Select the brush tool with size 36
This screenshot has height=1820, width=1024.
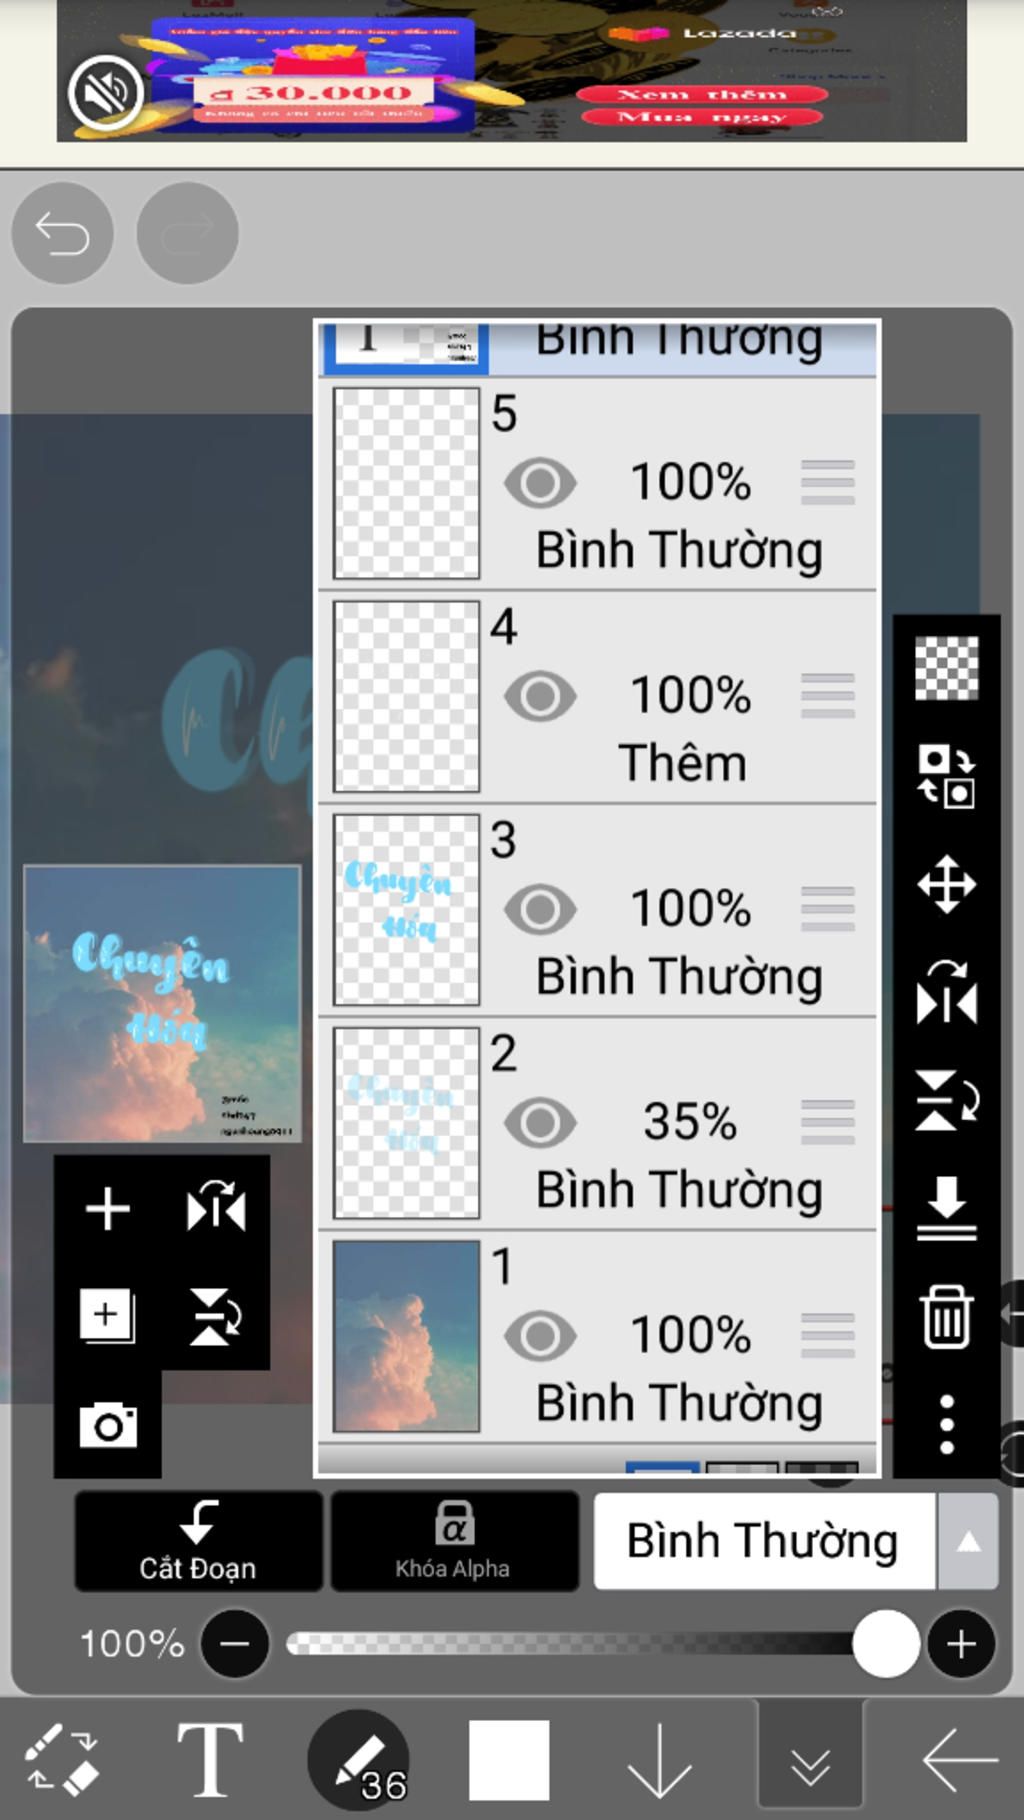[x=359, y=1760]
